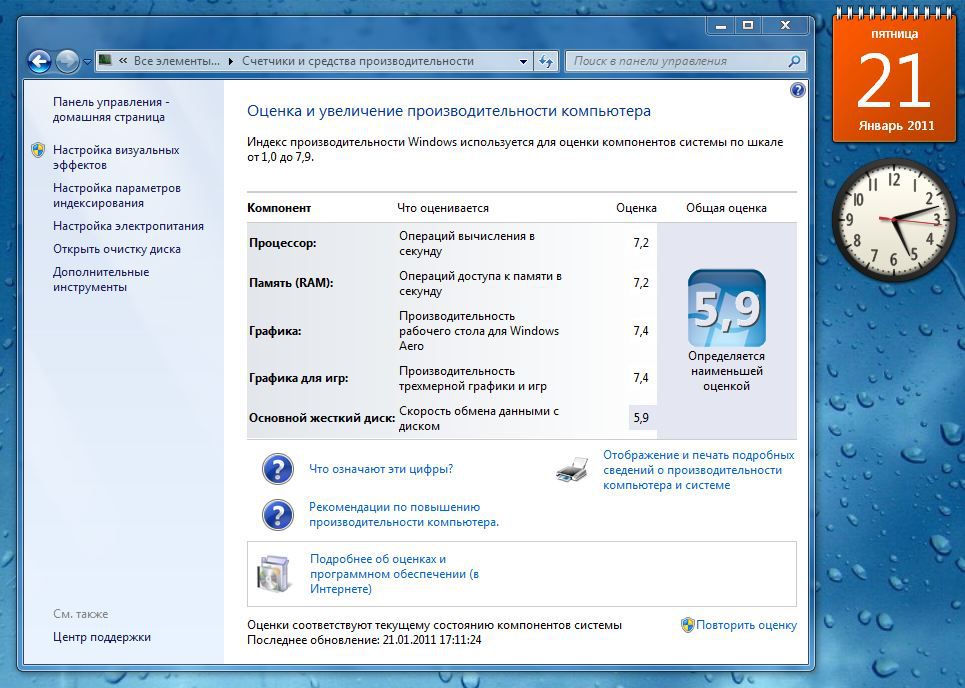Select 'Счетчики и средства производительности' breadcrumb
The image size is (965, 688).
coord(357,61)
